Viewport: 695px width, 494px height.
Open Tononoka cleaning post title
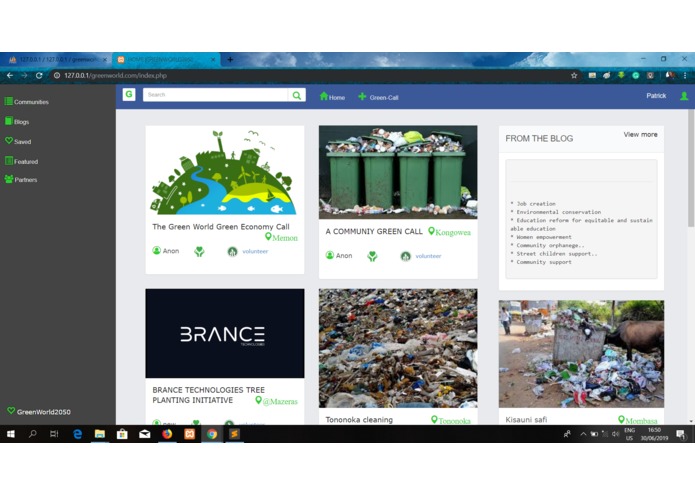359,420
